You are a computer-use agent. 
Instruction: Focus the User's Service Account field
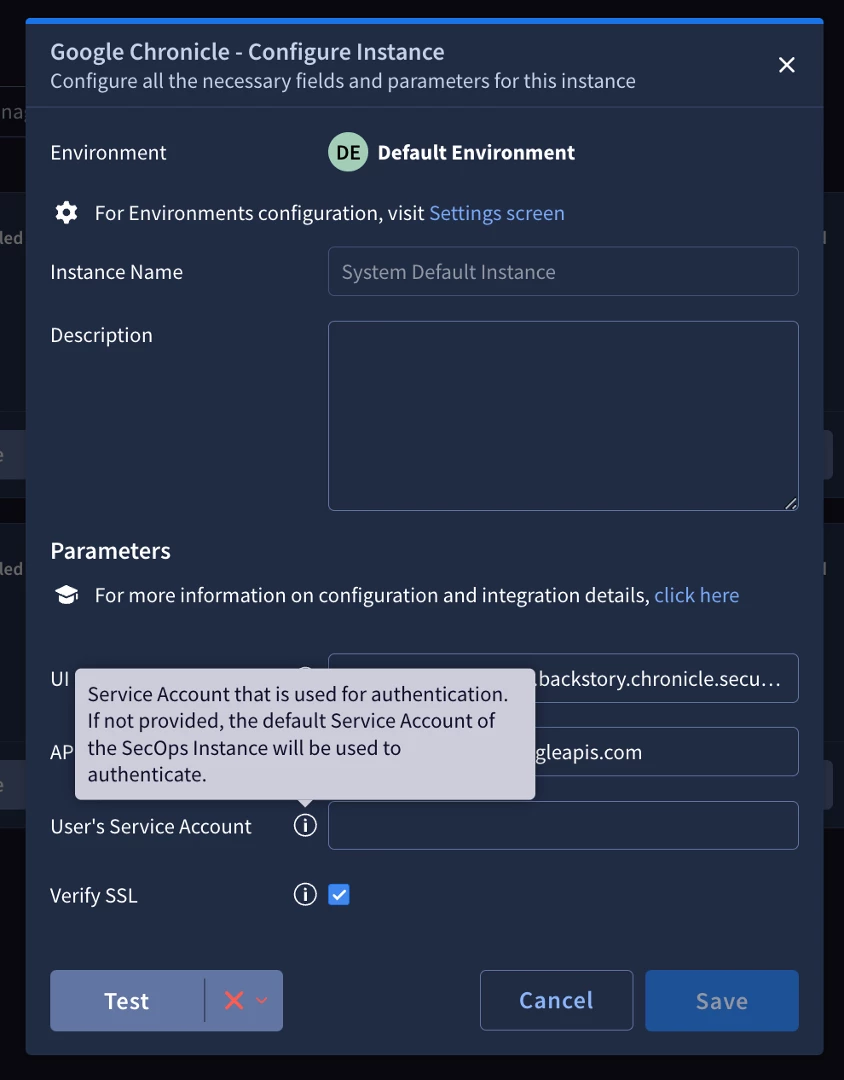point(563,825)
